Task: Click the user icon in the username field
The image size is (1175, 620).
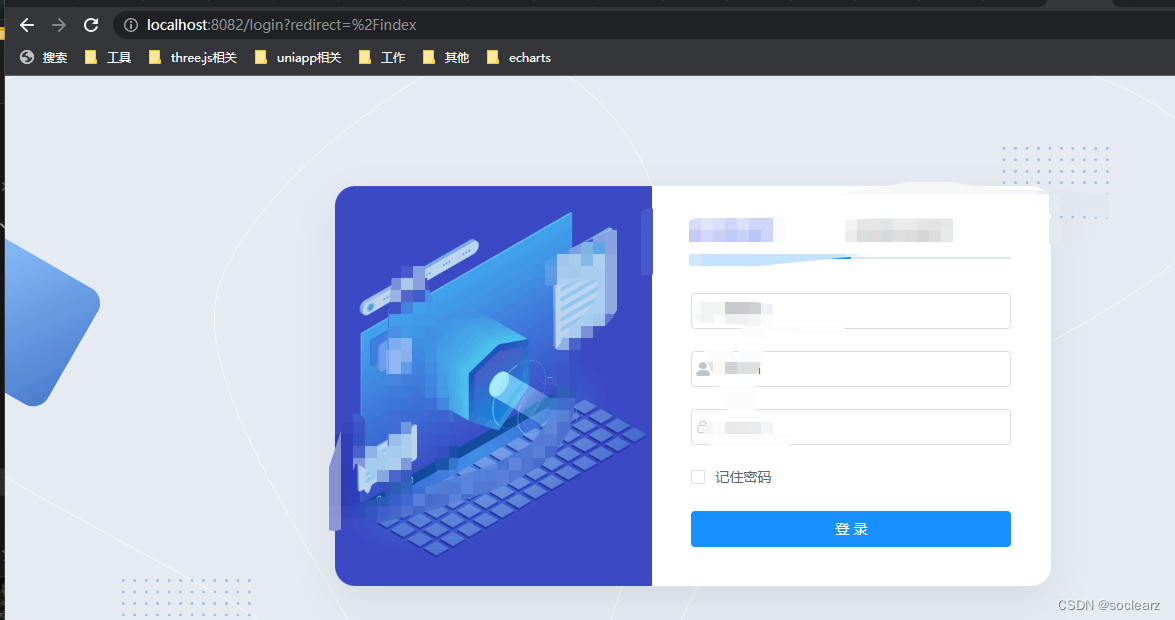Action: pyautogui.click(x=703, y=369)
